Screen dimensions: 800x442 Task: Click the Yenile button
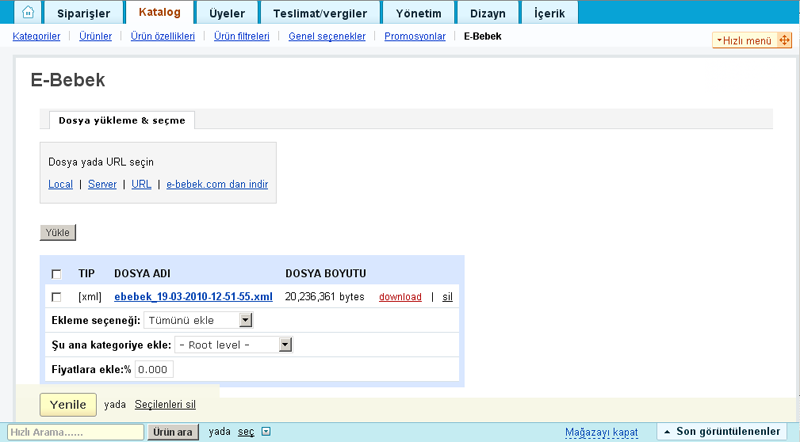(68, 405)
